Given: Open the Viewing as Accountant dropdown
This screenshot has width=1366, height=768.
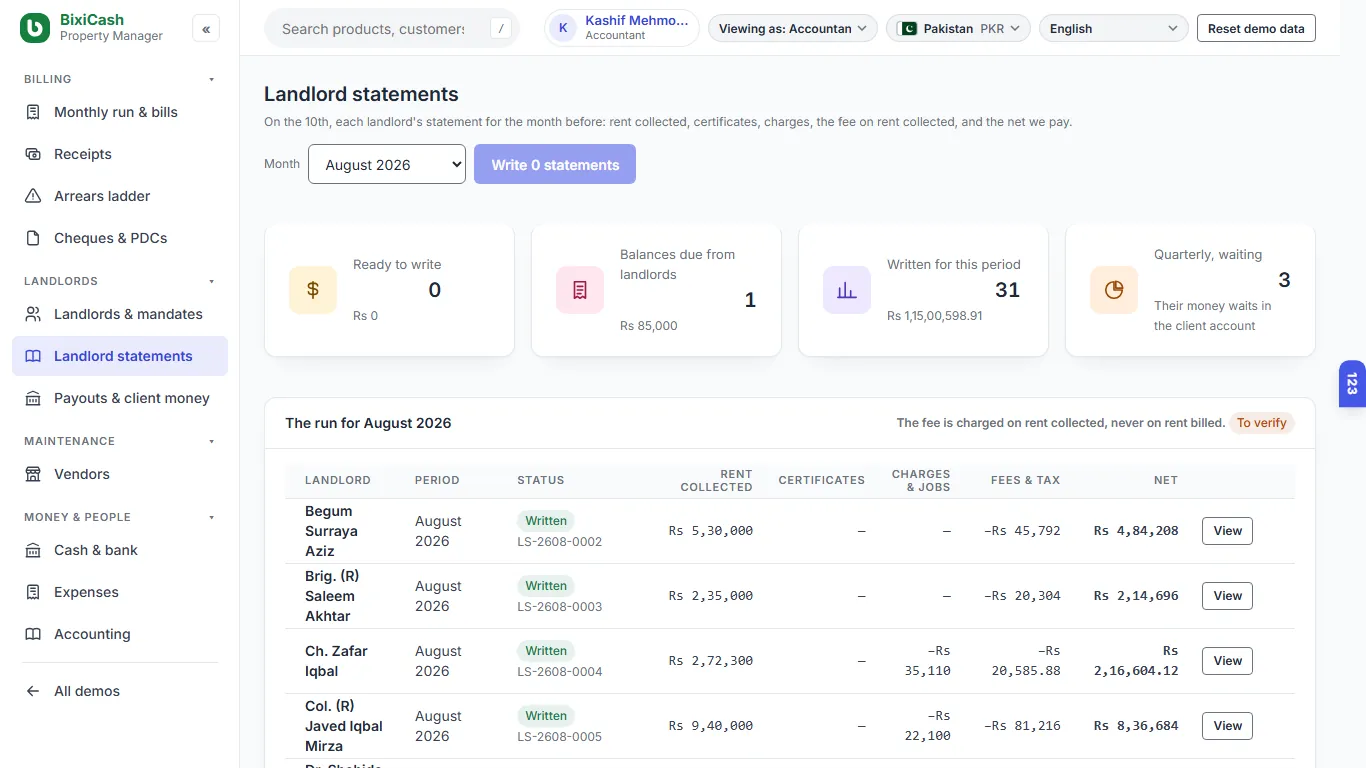Looking at the screenshot, I should click(793, 29).
